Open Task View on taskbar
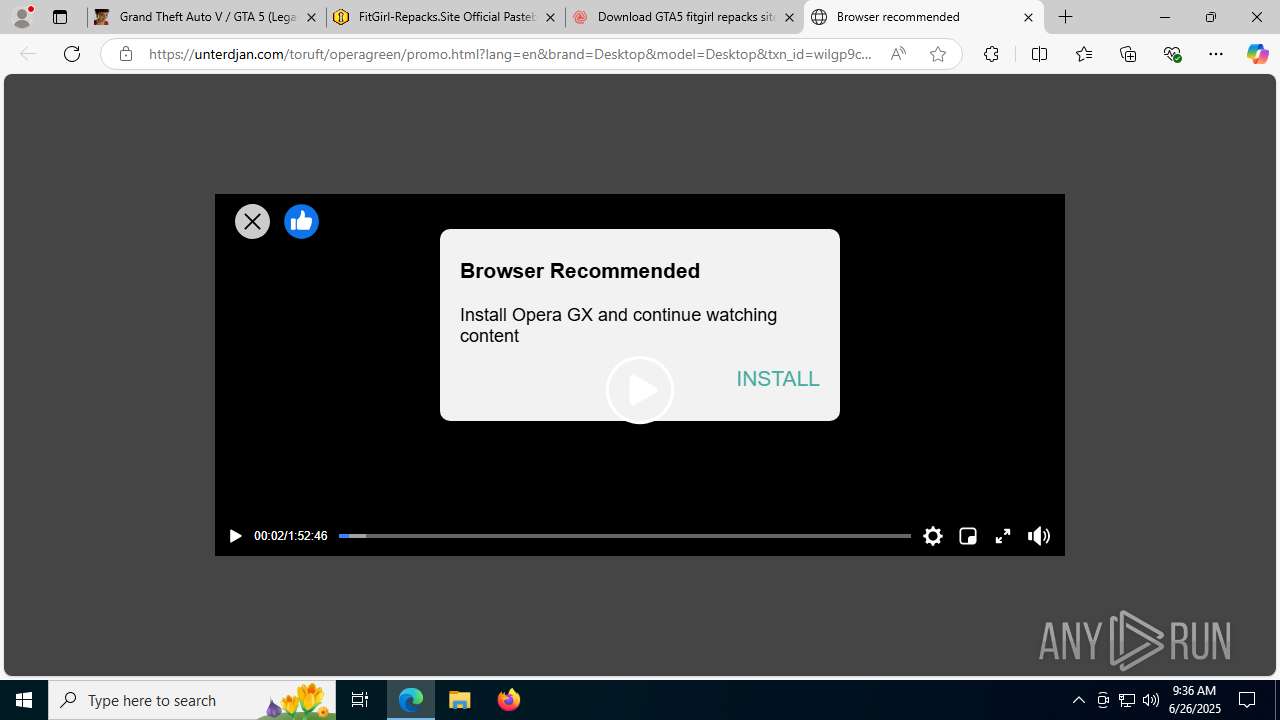The image size is (1280, 720). click(x=360, y=700)
